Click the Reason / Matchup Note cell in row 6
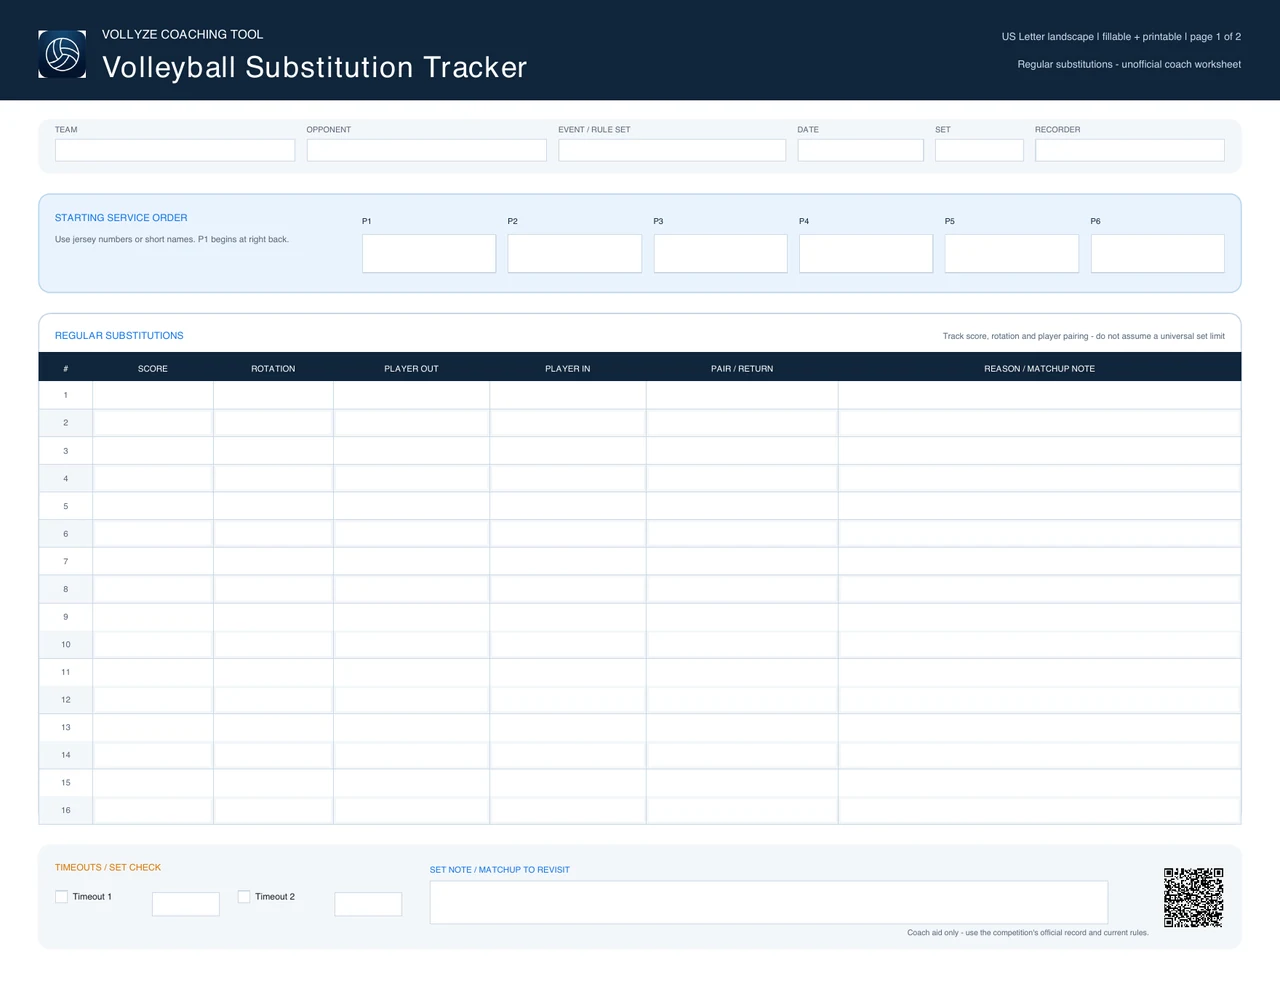 [1039, 534]
